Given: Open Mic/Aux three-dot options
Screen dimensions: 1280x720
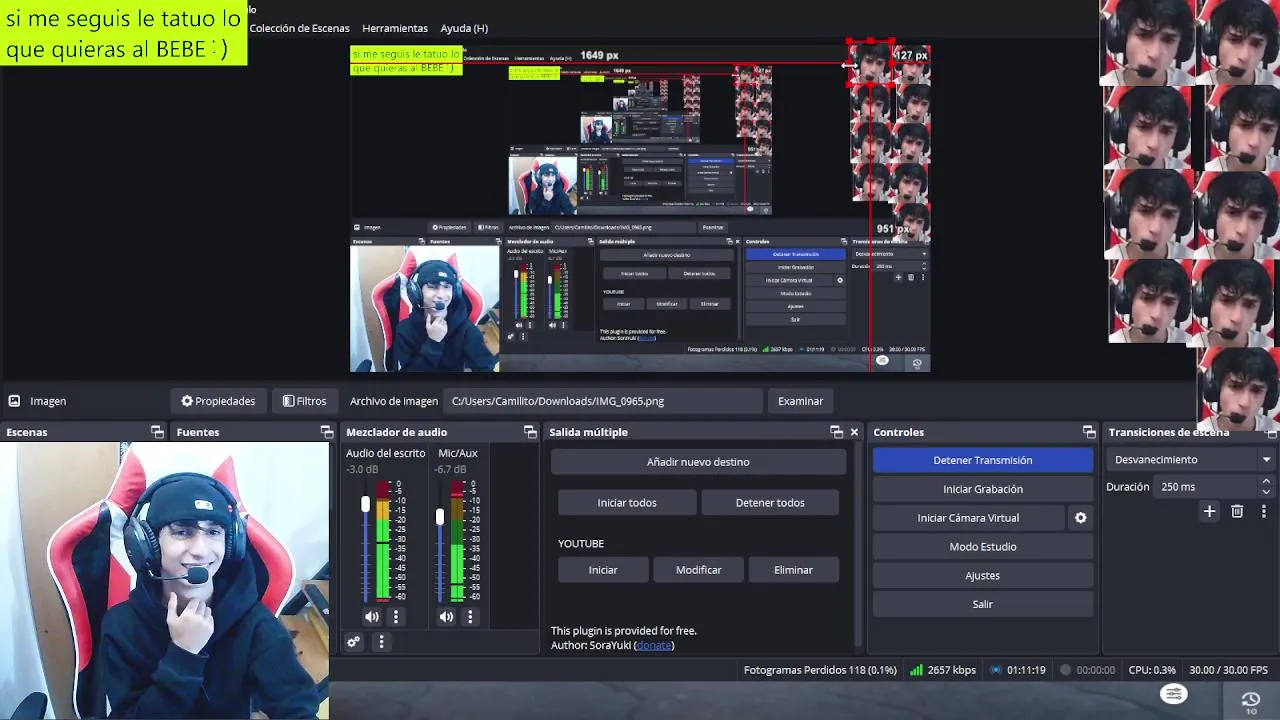Looking at the screenshot, I should point(470,617).
